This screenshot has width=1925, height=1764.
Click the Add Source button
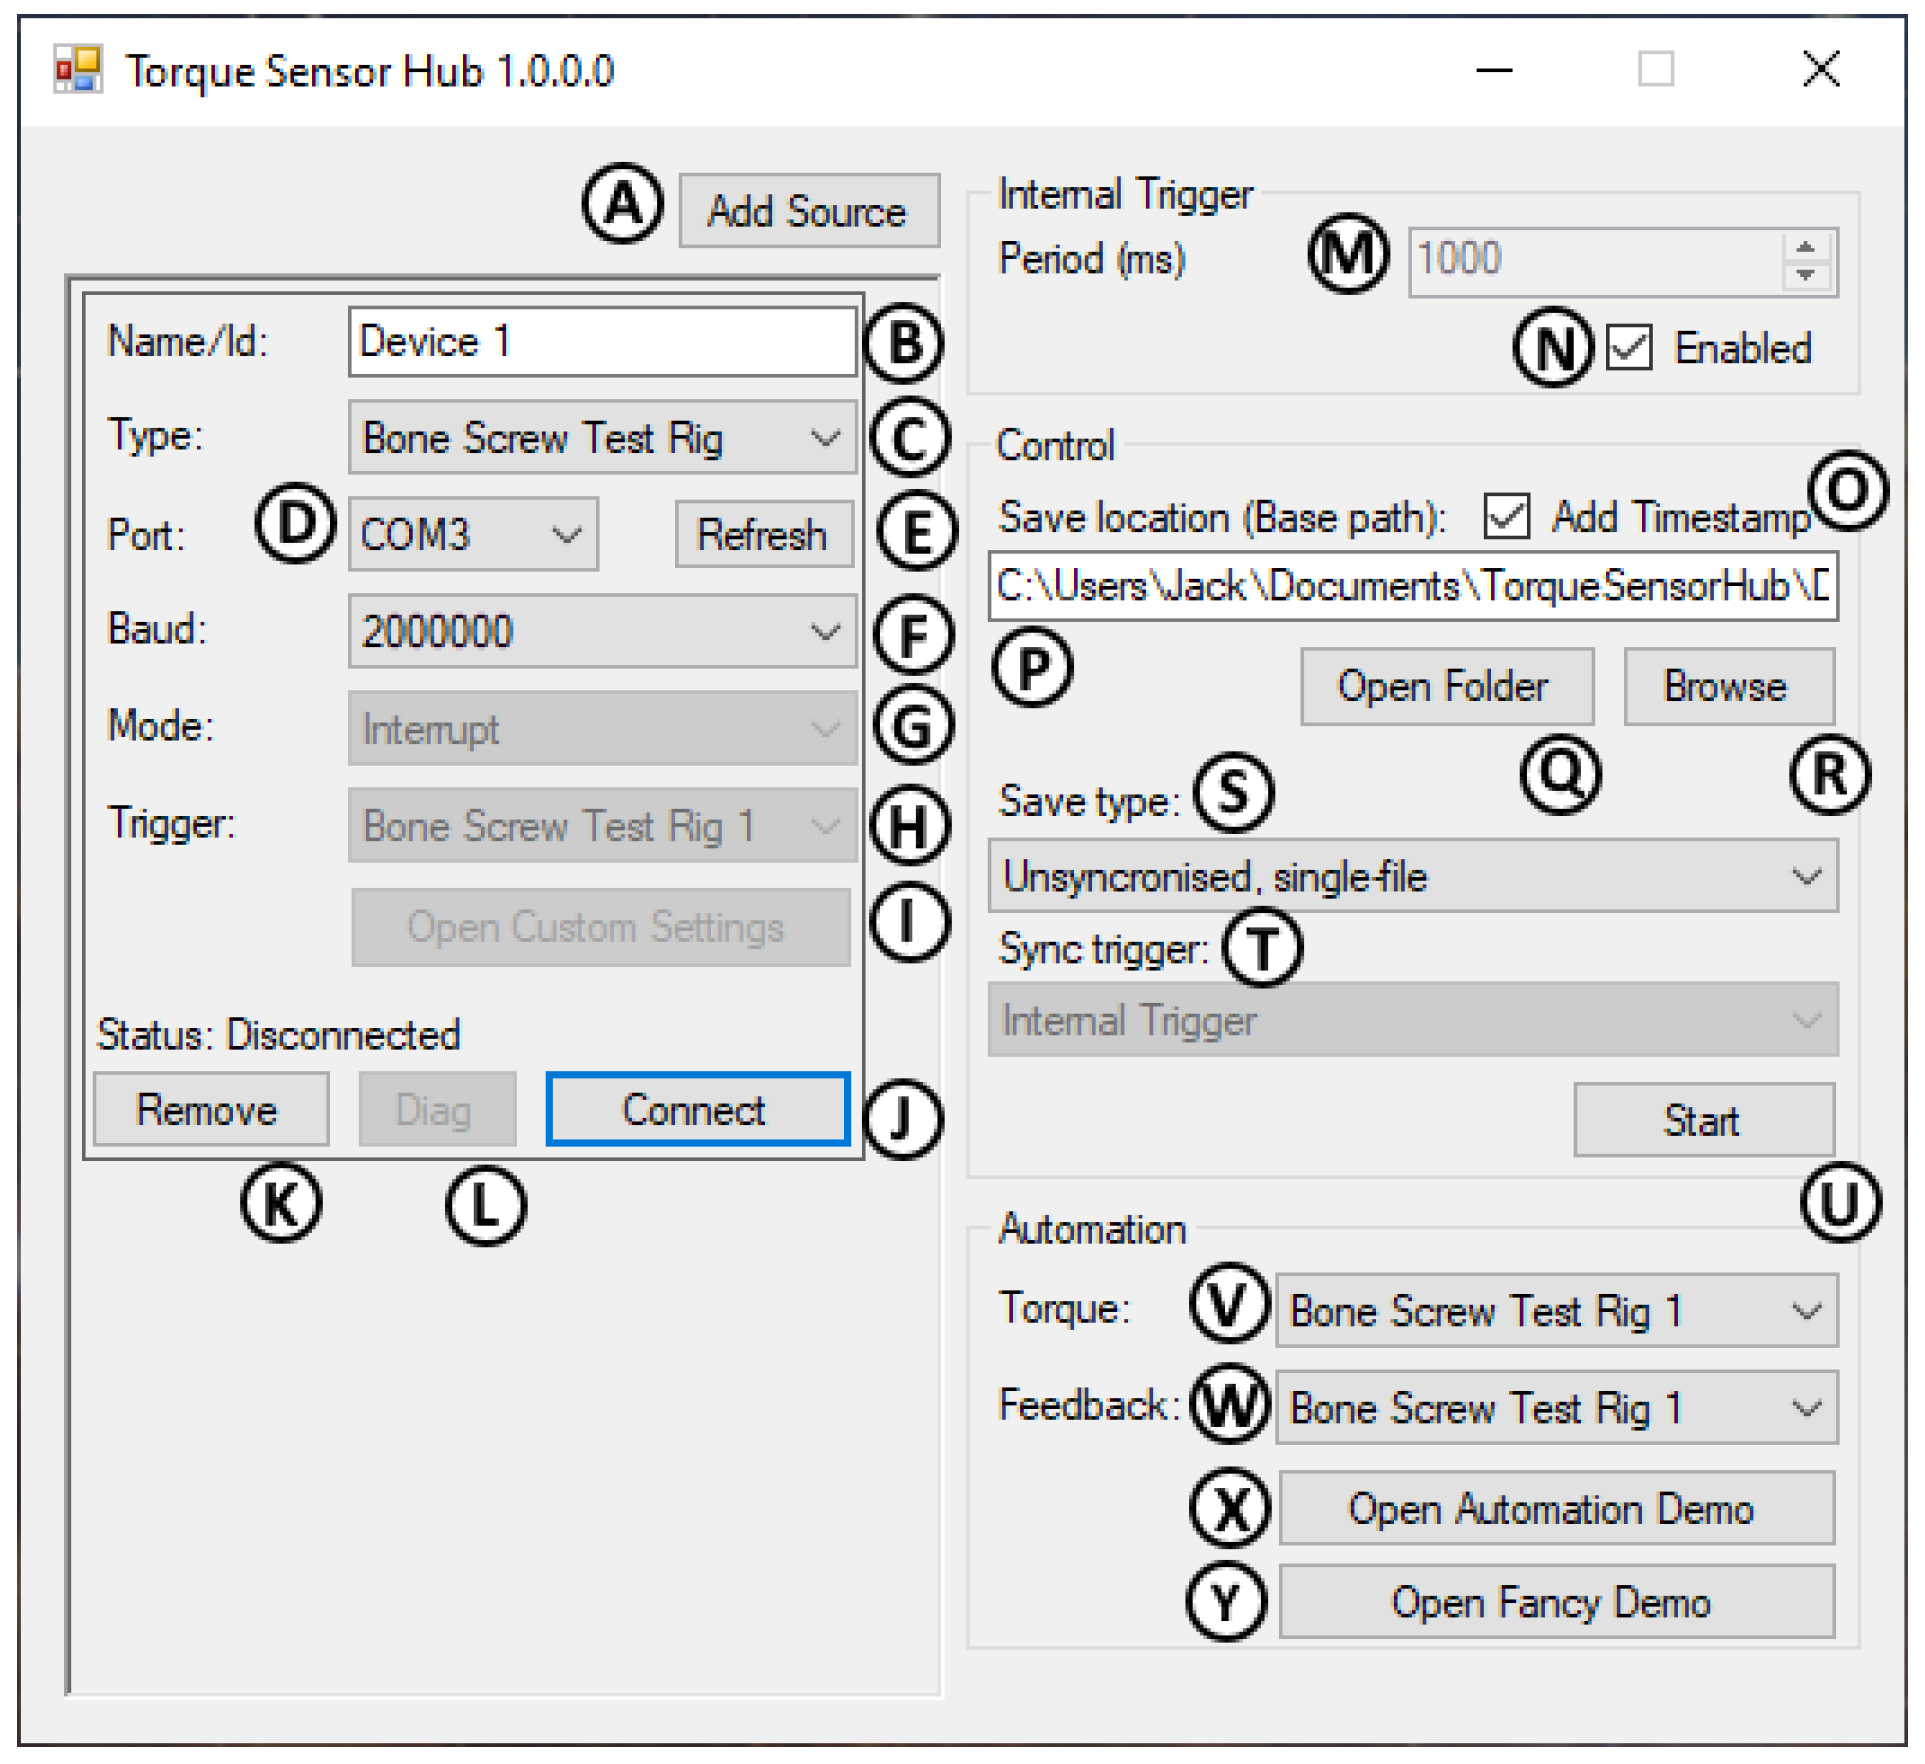[x=809, y=211]
